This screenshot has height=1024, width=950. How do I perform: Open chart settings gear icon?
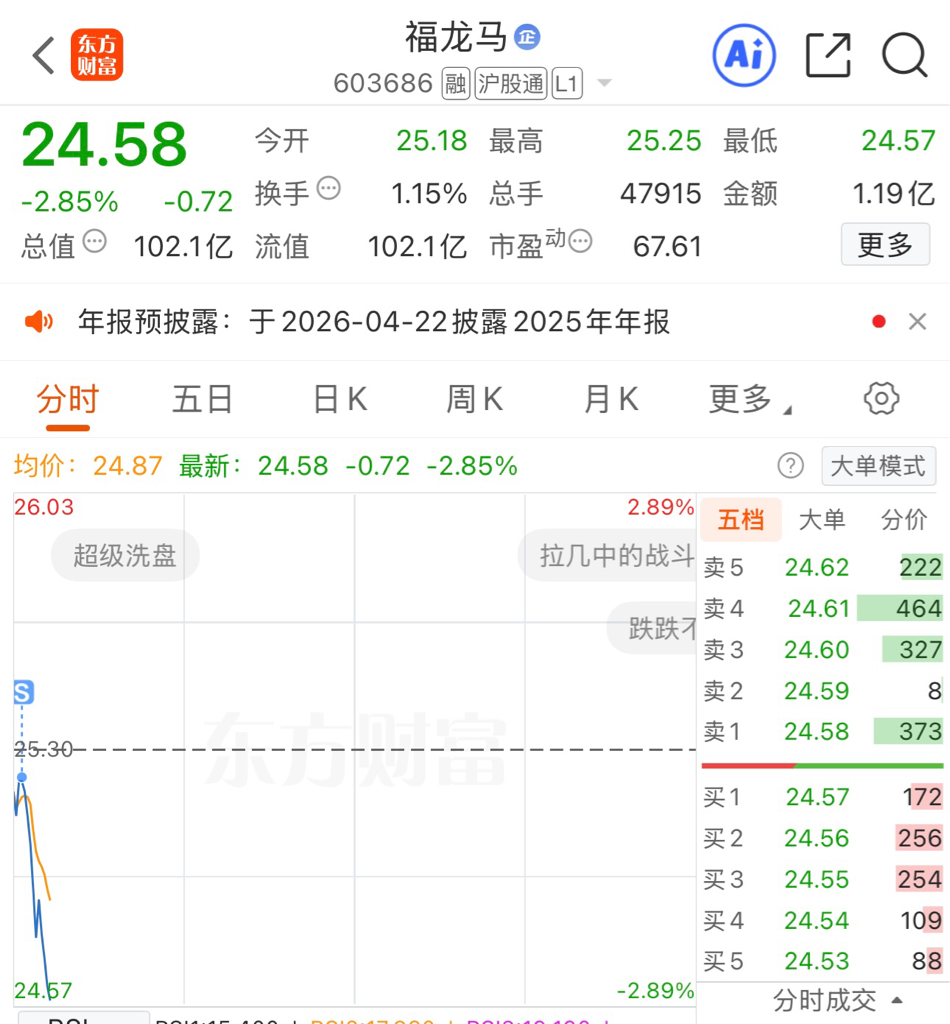pyautogui.click(x=881, y=398)
